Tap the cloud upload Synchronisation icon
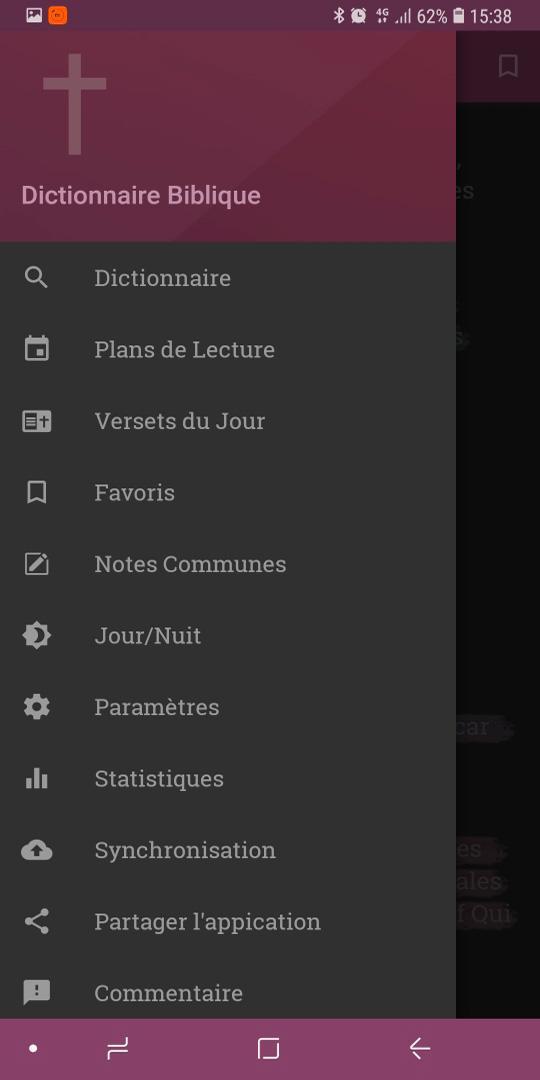 tap(37, 851)
